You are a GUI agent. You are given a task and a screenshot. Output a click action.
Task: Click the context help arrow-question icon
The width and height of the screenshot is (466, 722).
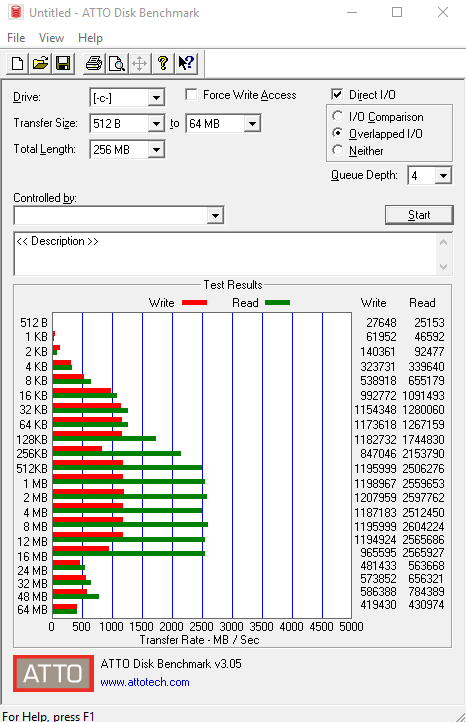coord(186,63)
